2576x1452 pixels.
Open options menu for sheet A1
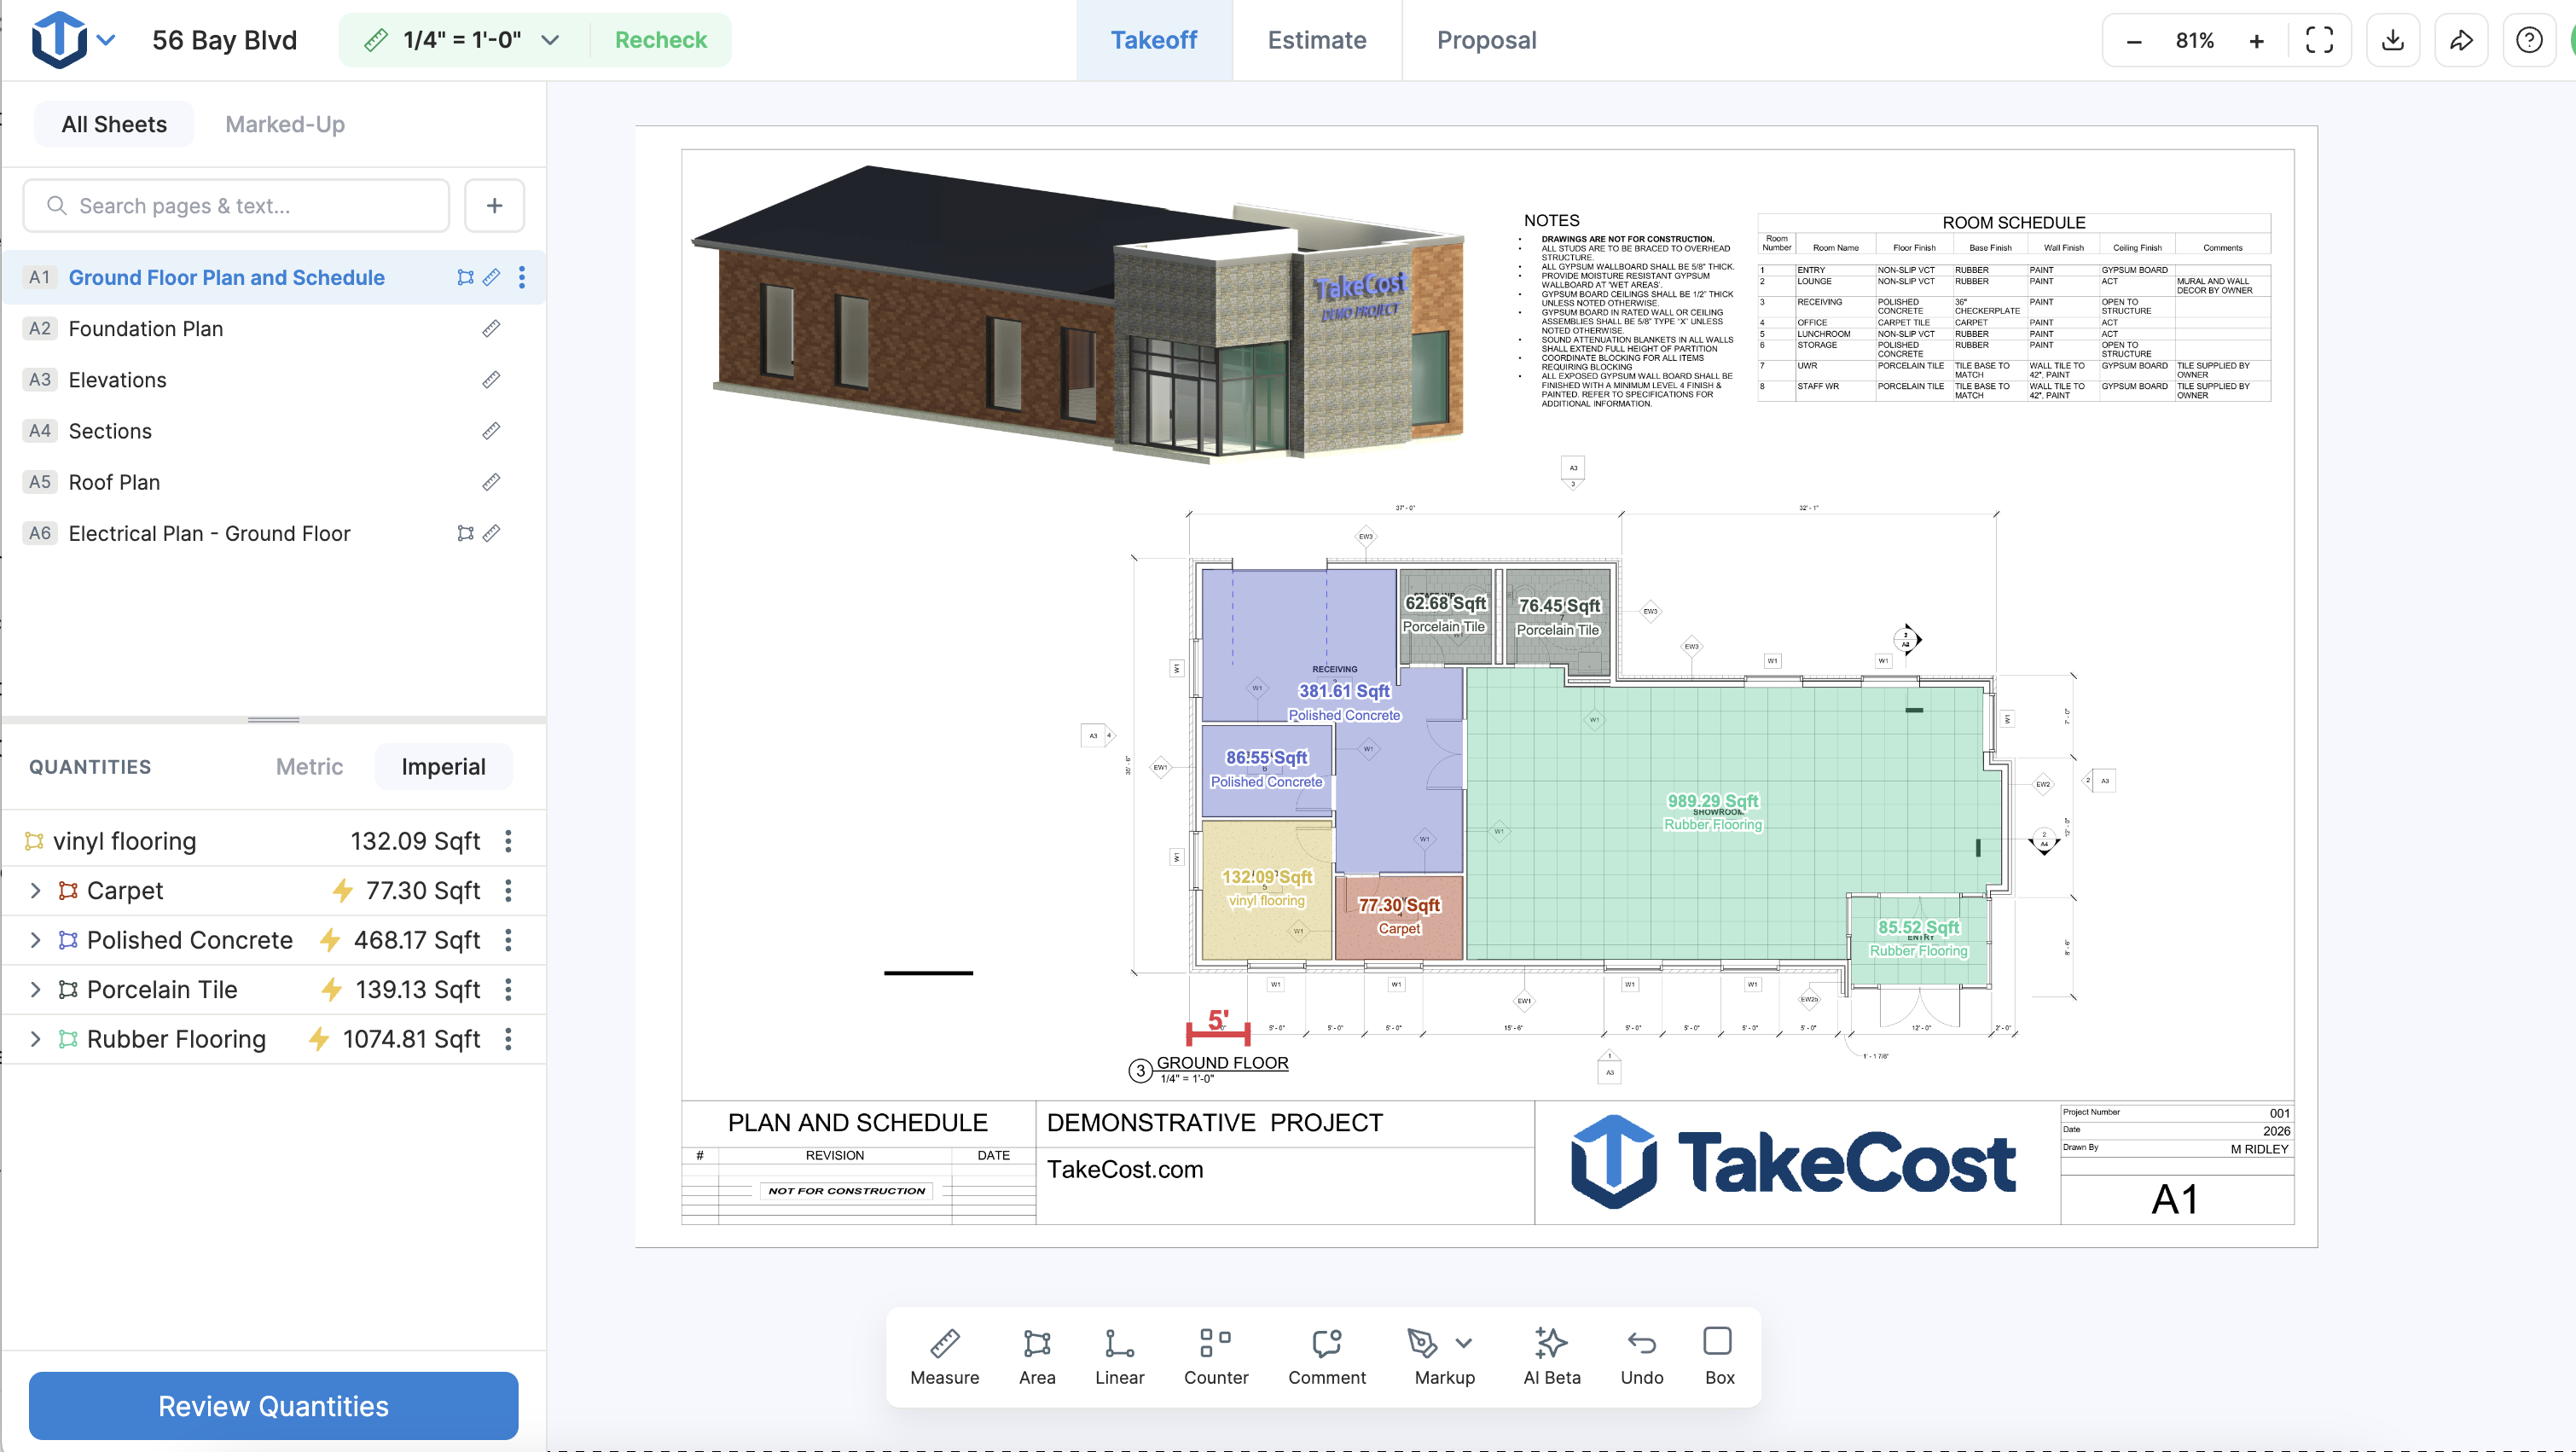coord(522,278)
